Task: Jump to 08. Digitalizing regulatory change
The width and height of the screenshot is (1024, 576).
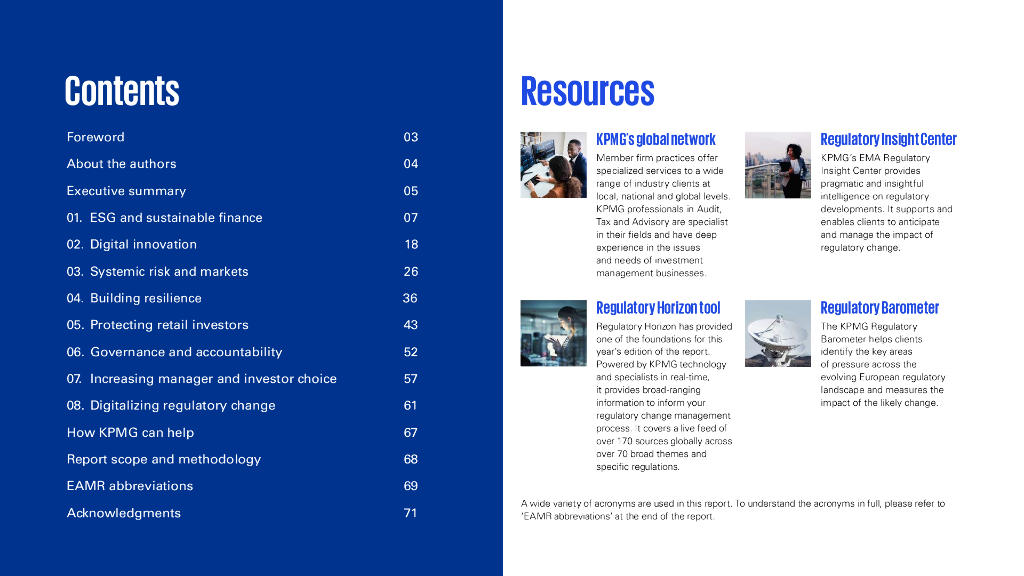Action: 171,406
